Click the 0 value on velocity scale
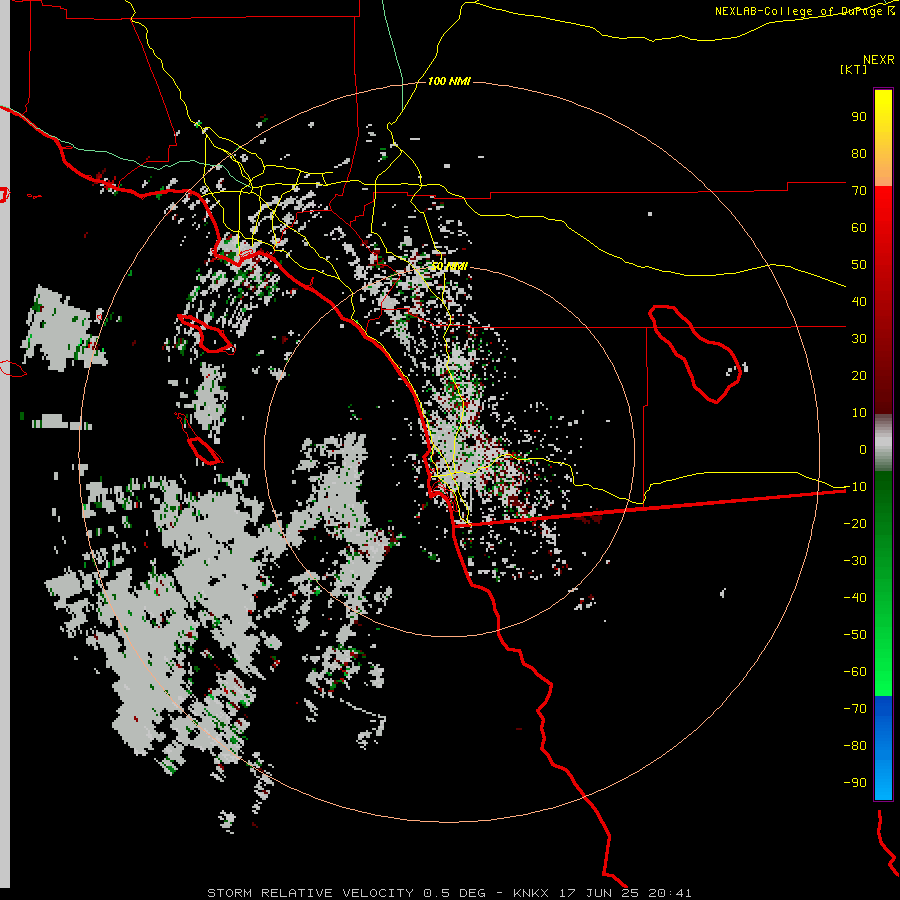This screenshot has width=900, height=900. [863, 450]
